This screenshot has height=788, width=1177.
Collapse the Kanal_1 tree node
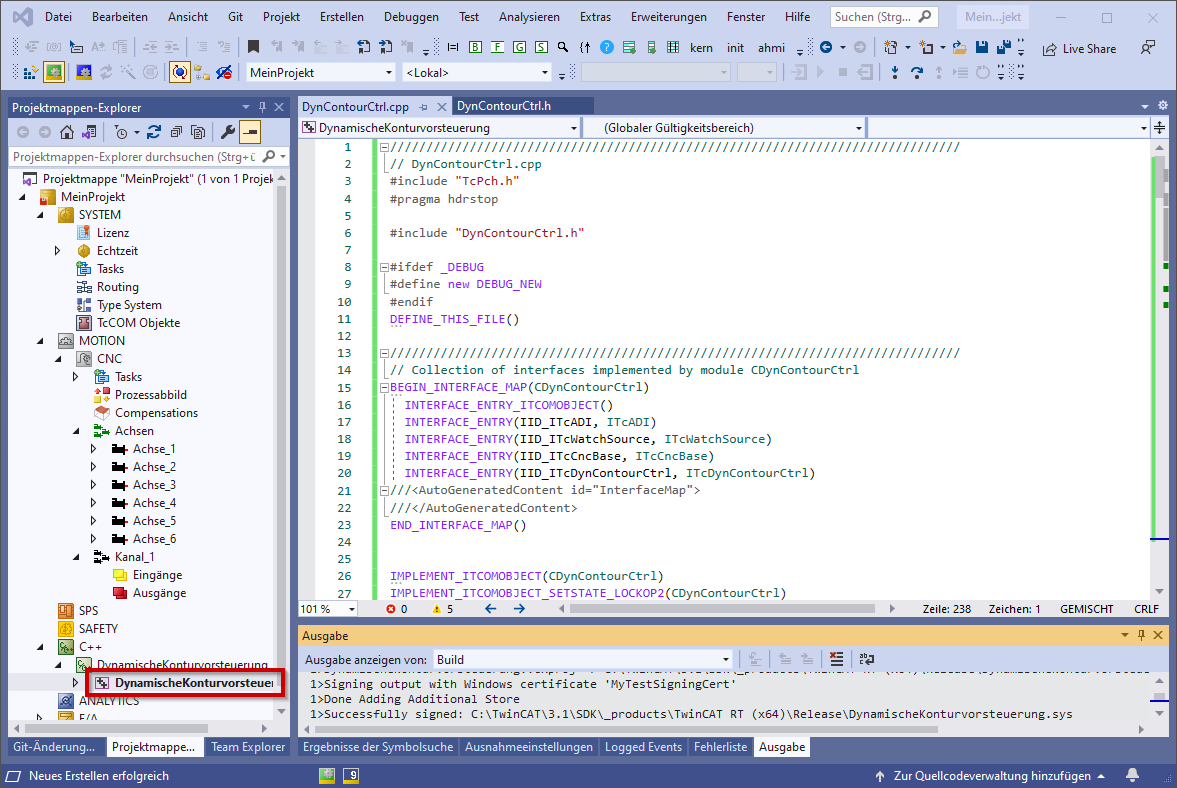[x=76, y=557]
